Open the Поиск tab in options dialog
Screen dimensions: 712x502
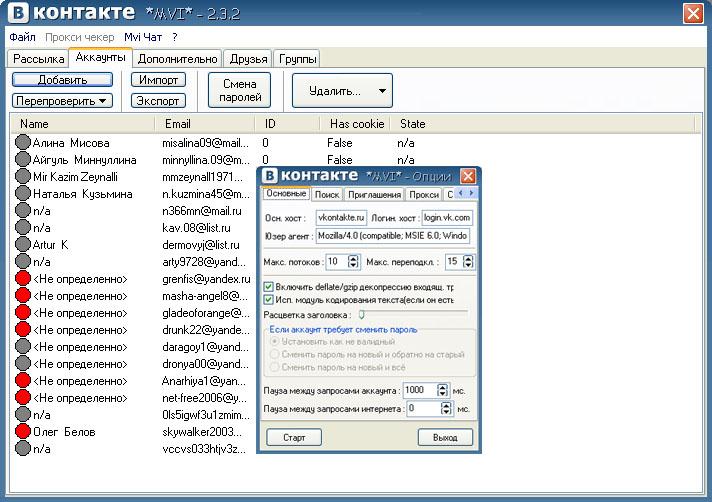click(x=327, y=194)
